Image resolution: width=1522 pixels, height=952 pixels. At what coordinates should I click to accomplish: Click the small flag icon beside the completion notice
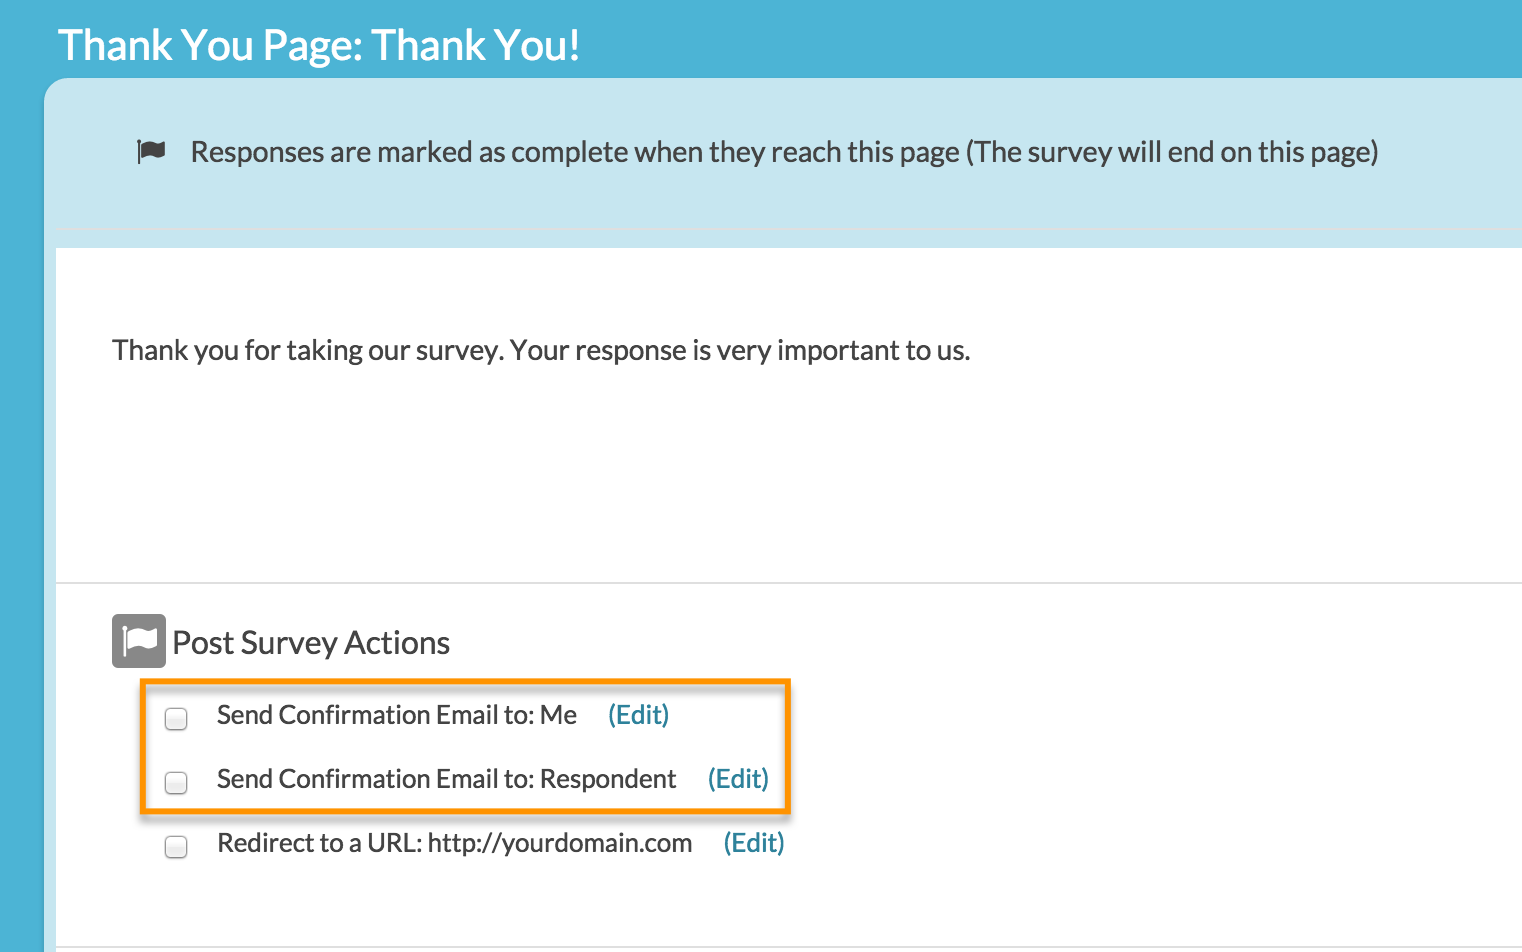(x=151, y=152)
